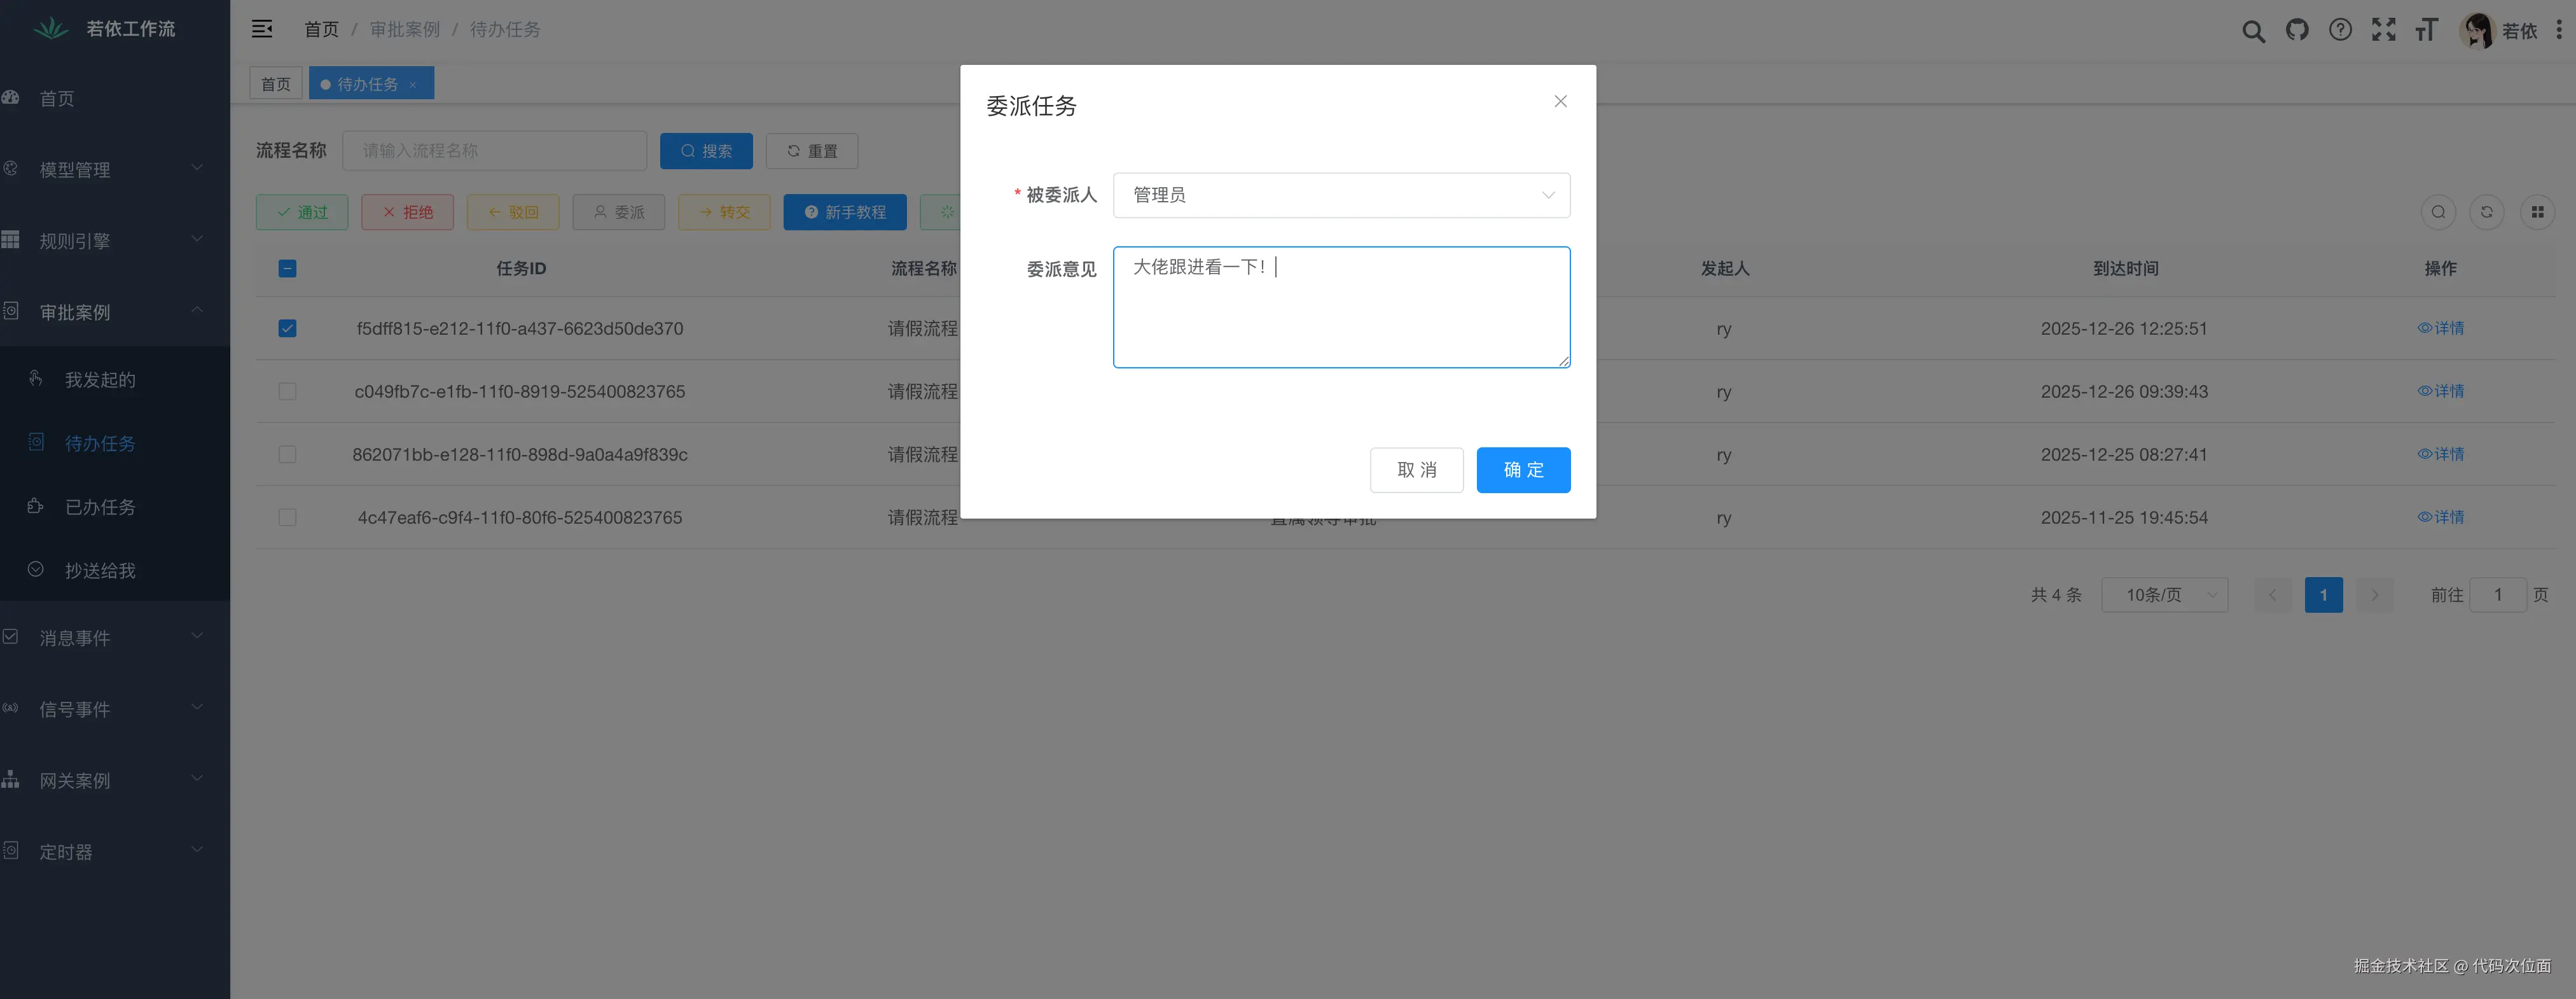Close the 委派任务 dialog
The height and width of the screenshot is (999, 2576).
pos(1559,101)
